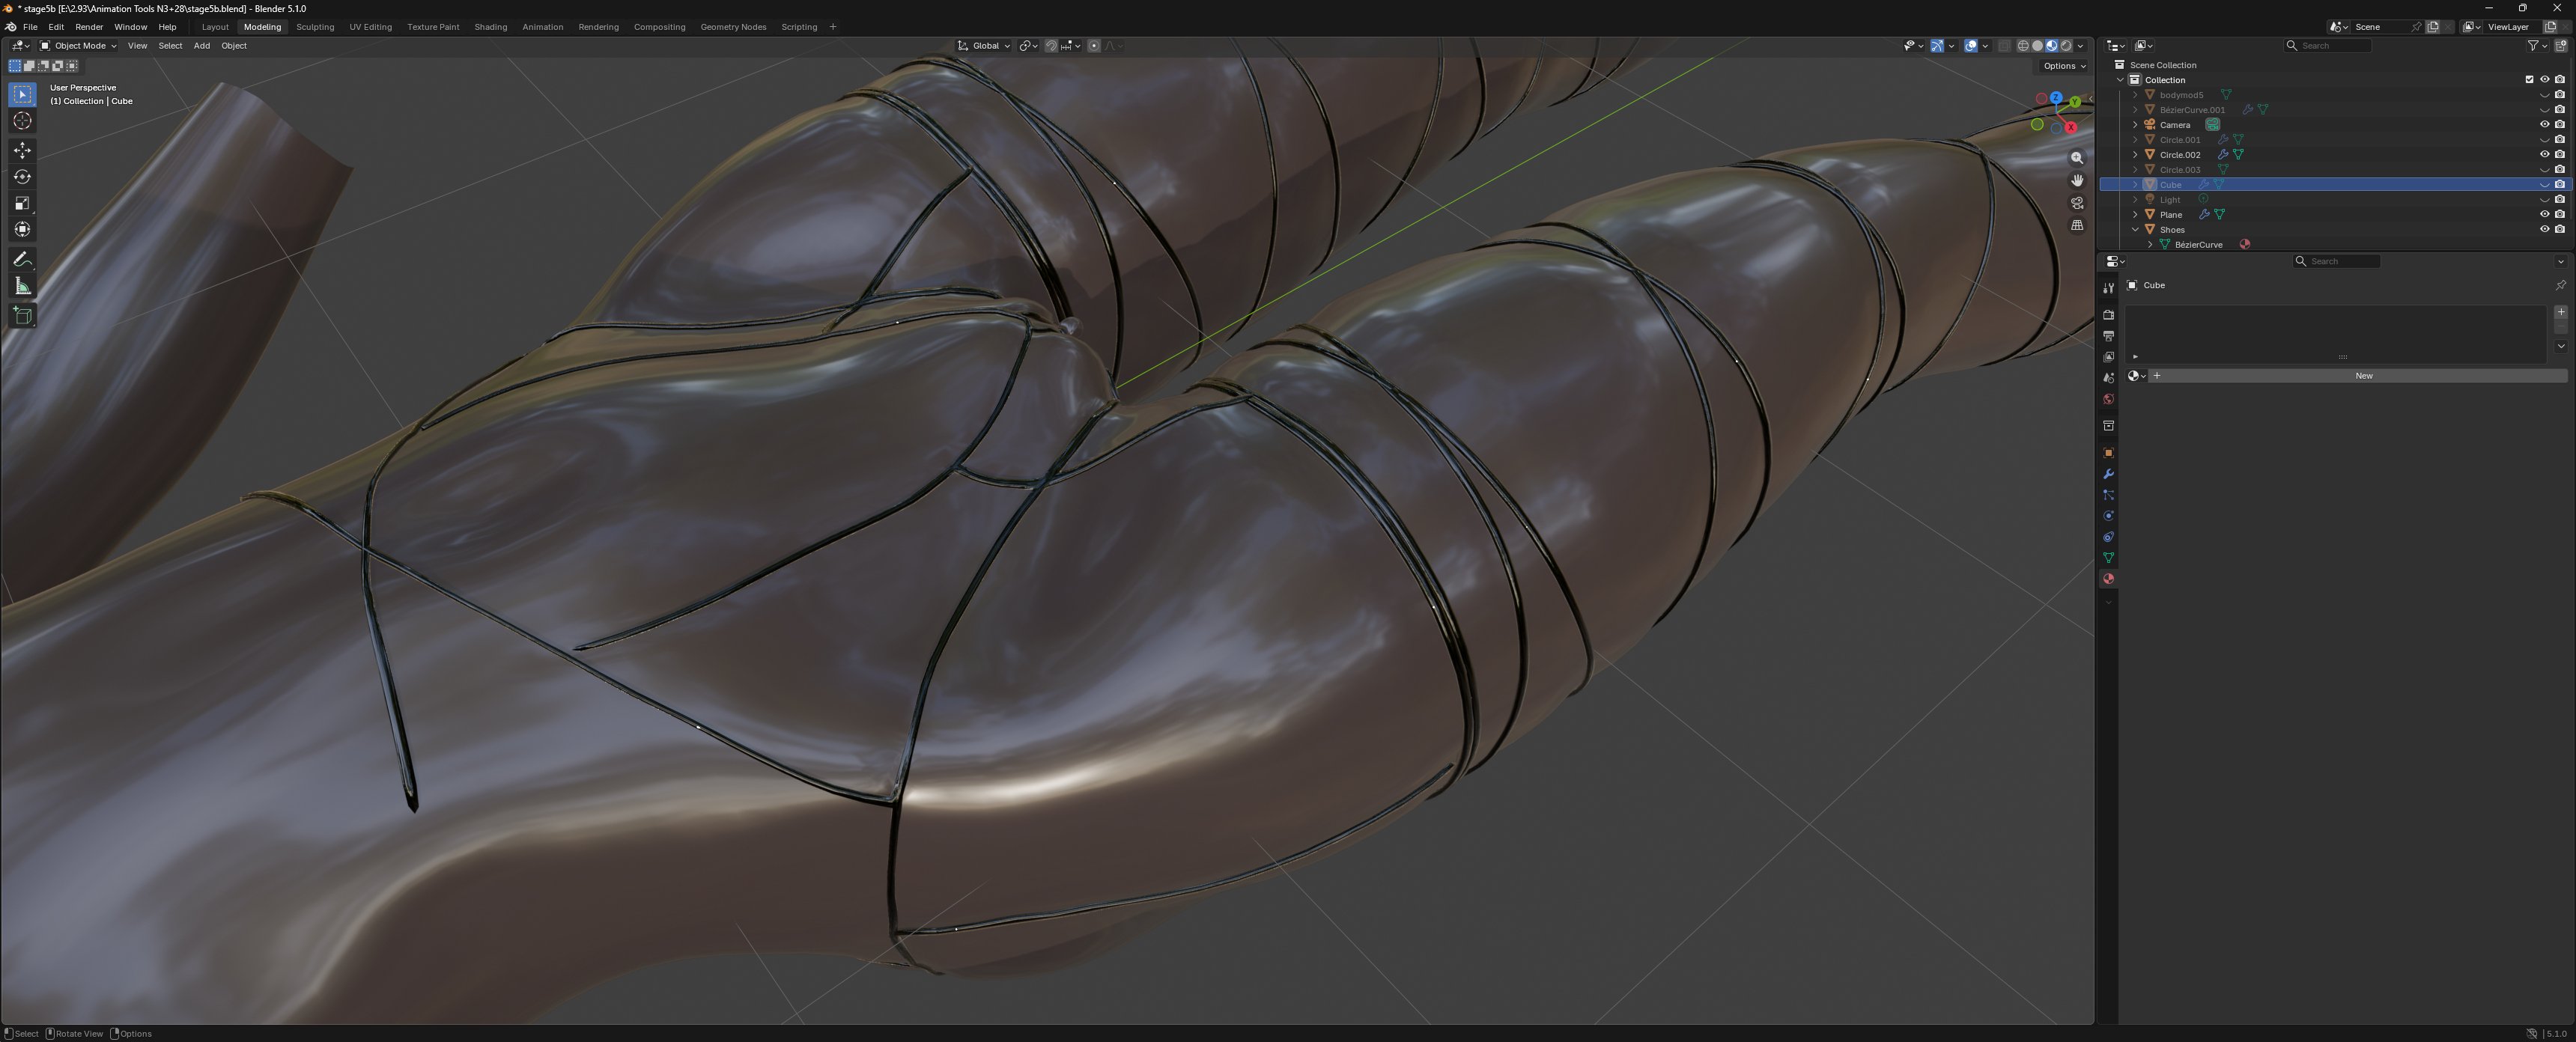Select the Scale tool
Viewport: 2576px width, 1042px height.
point(22,203)
